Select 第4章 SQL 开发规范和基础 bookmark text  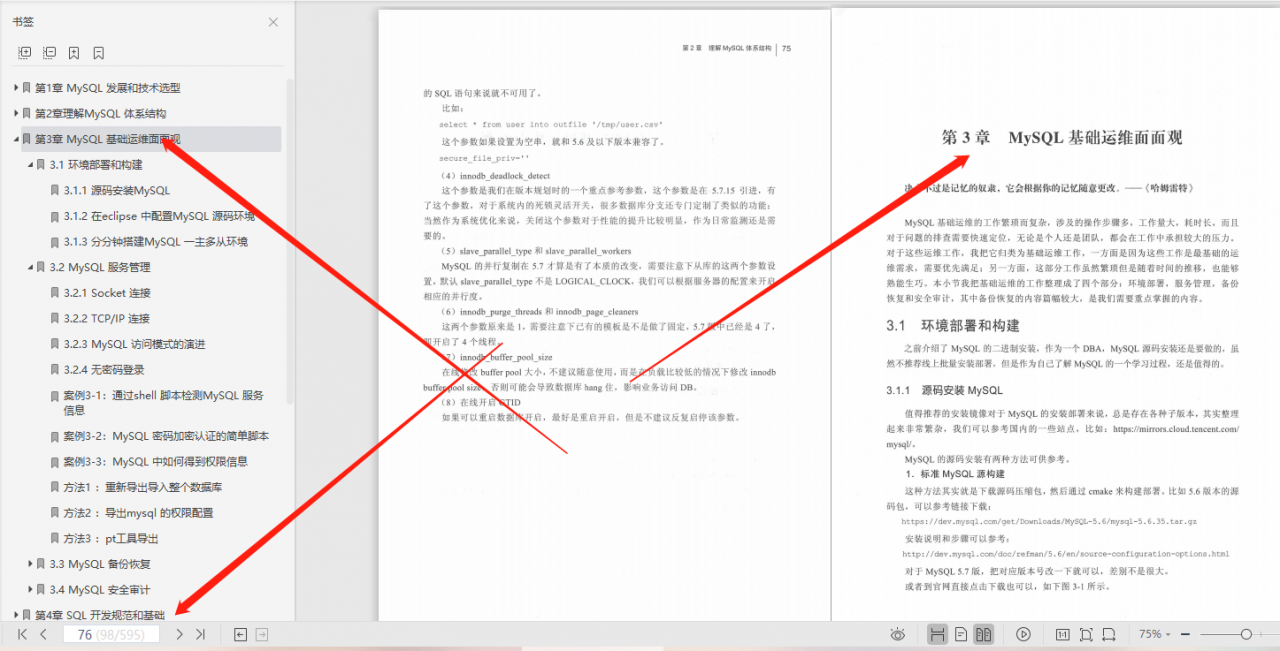[x=100, y=615]
